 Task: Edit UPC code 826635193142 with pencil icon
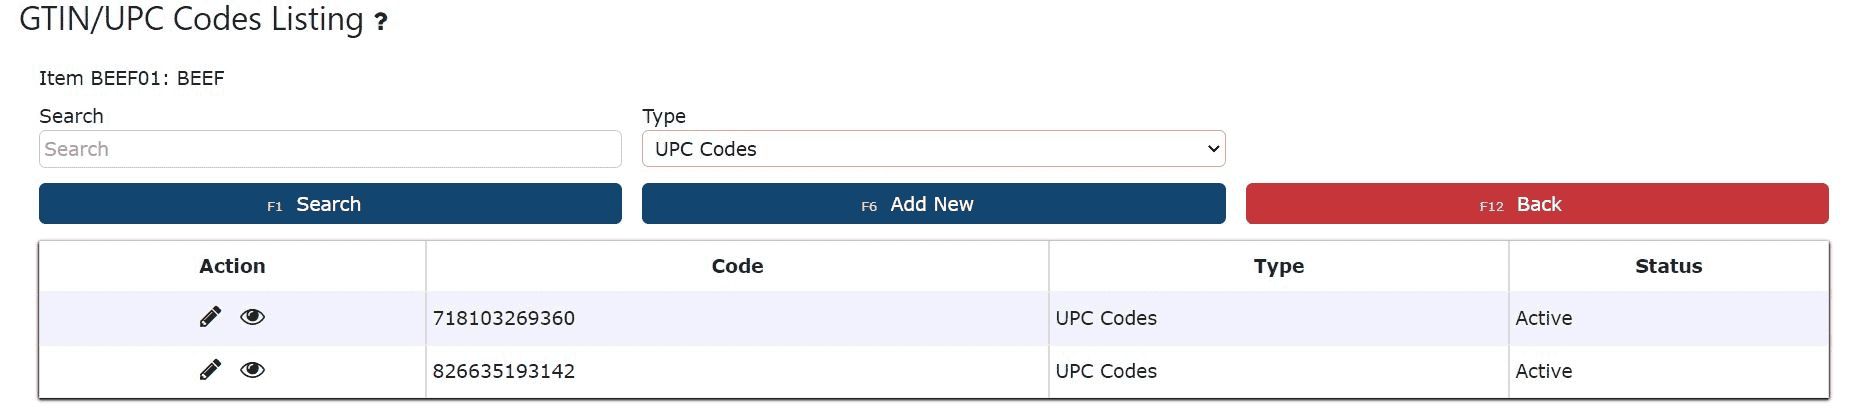click(x=210, y=370)
